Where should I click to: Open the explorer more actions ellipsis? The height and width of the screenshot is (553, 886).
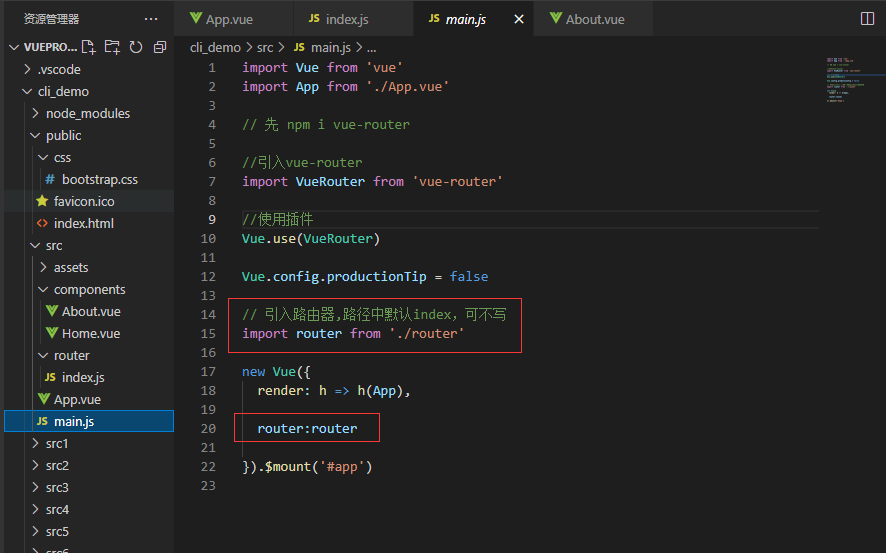point(151,19)
